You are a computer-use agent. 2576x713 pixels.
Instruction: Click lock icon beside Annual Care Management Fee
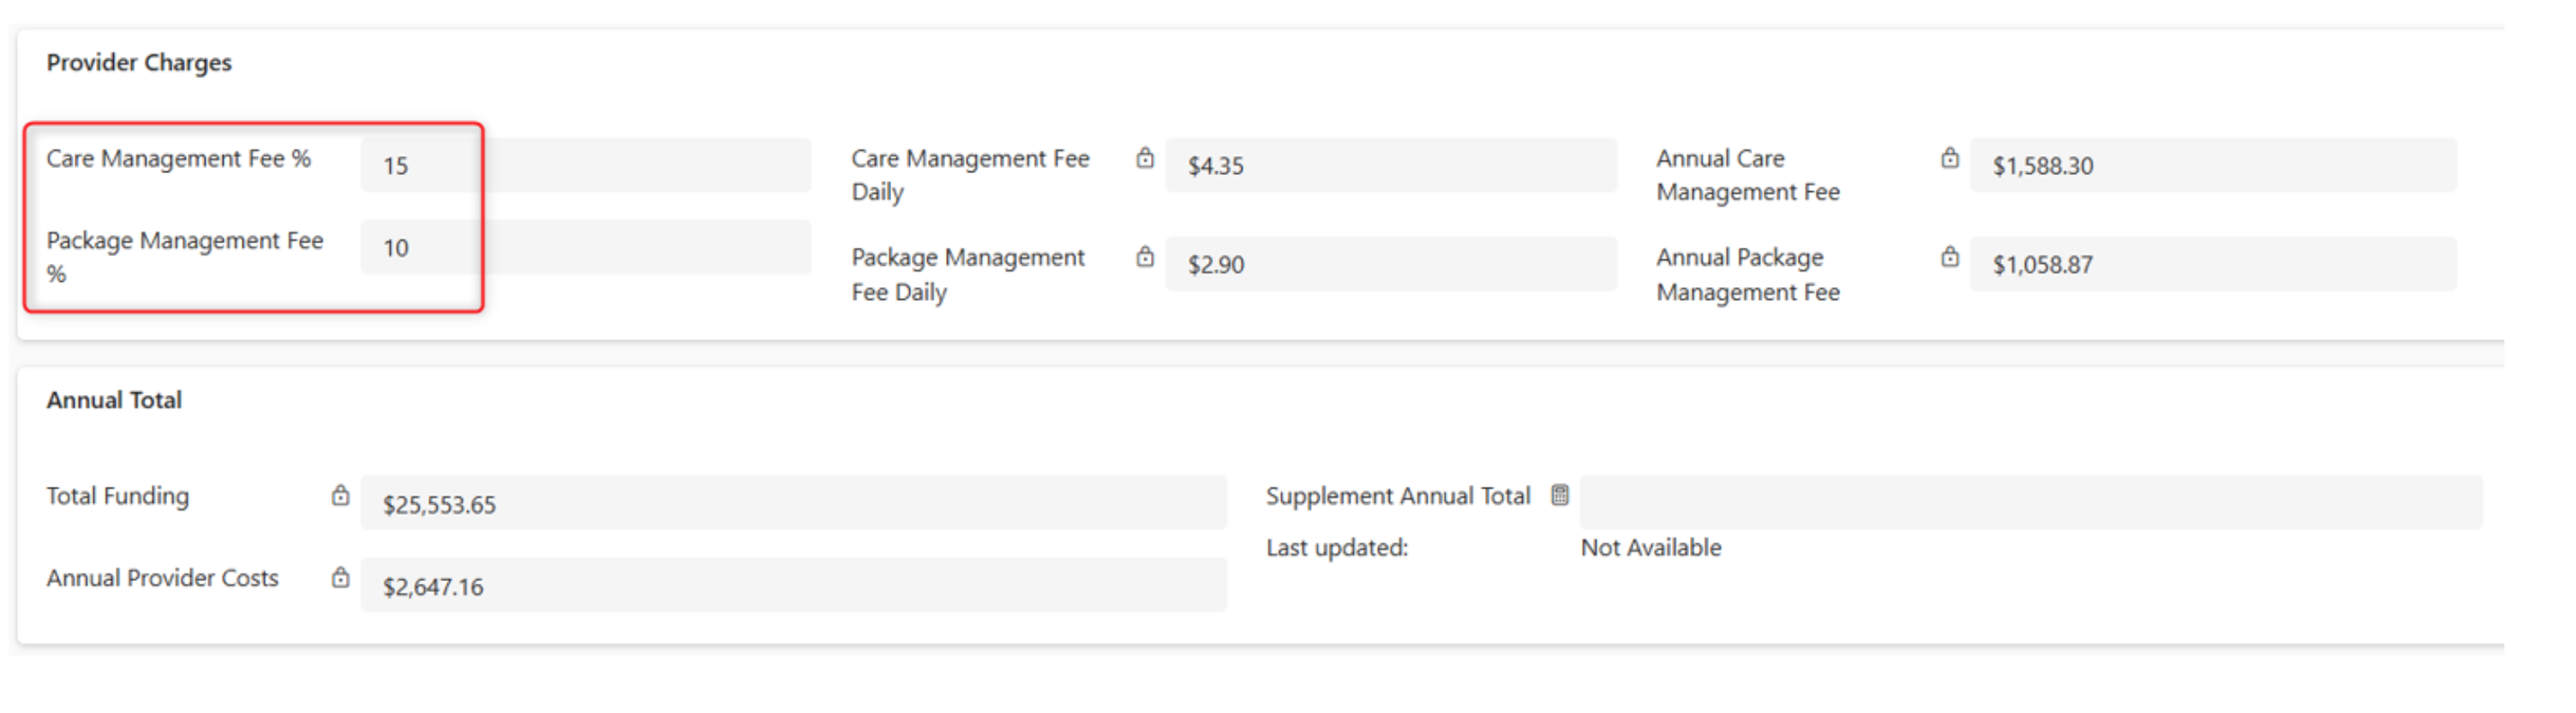(x=1949, y=158)
